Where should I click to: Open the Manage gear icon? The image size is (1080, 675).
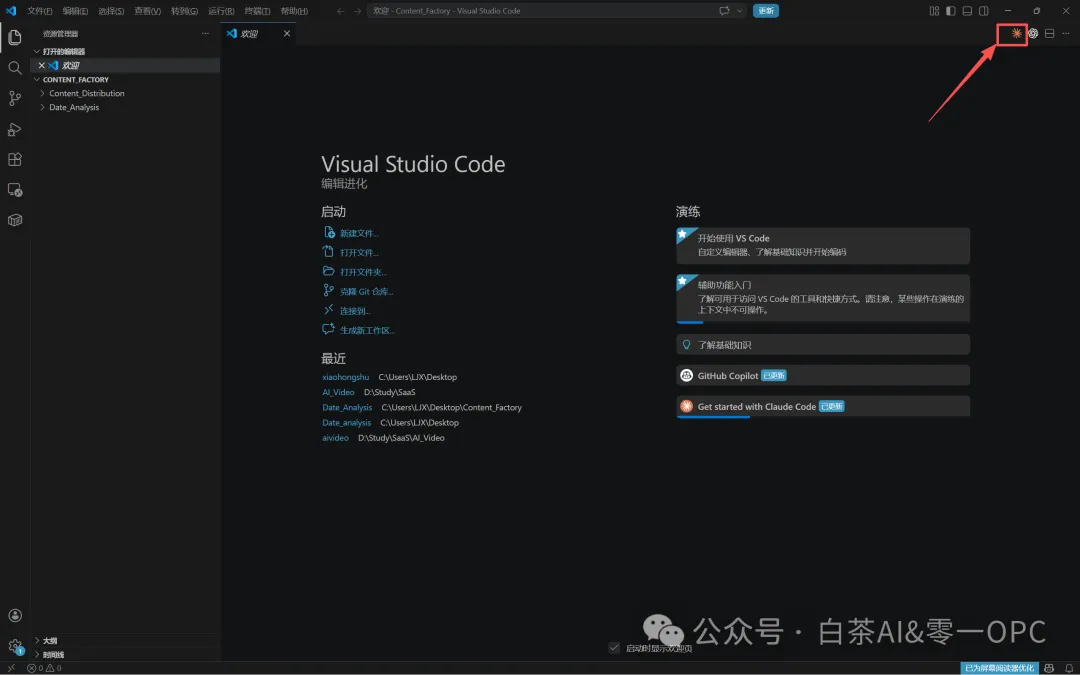coord(14,646)
